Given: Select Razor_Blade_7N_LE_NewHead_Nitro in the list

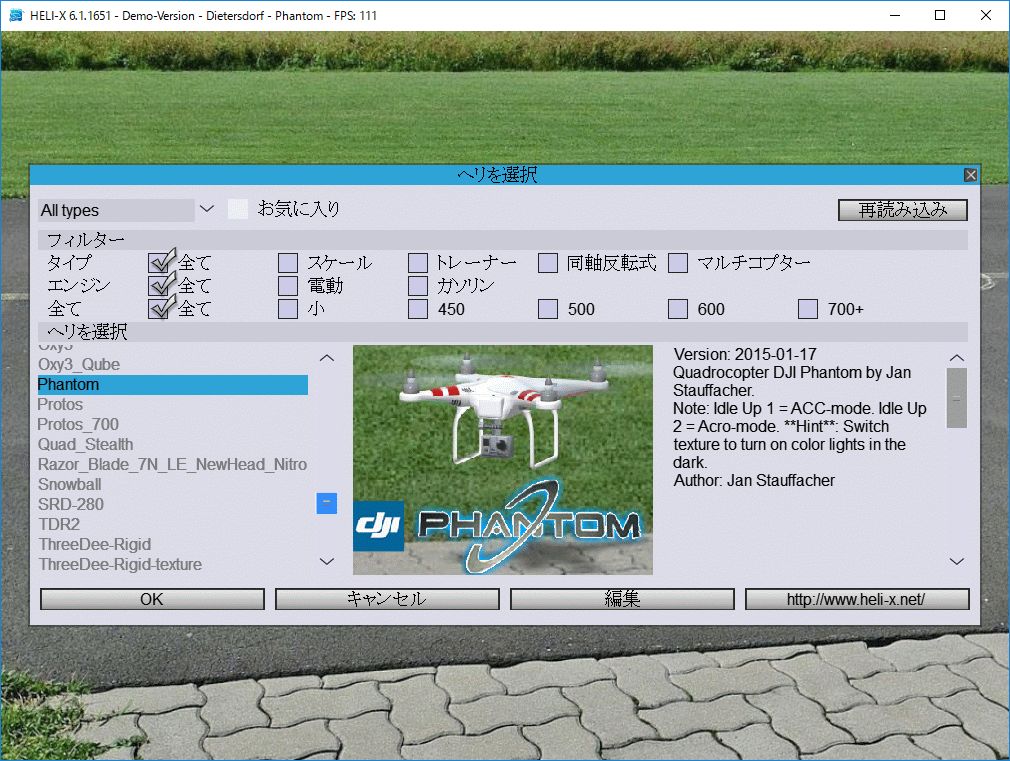Looking at the screenshot, I should [173, 465].
